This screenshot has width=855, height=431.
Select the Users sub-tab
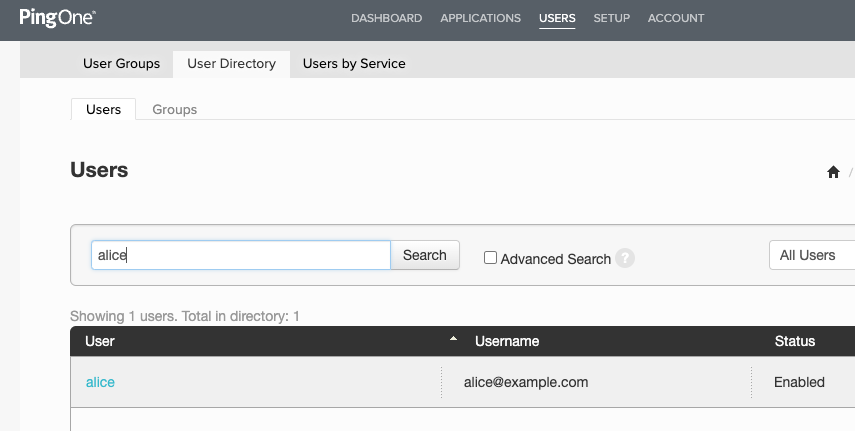coord(103,109)
